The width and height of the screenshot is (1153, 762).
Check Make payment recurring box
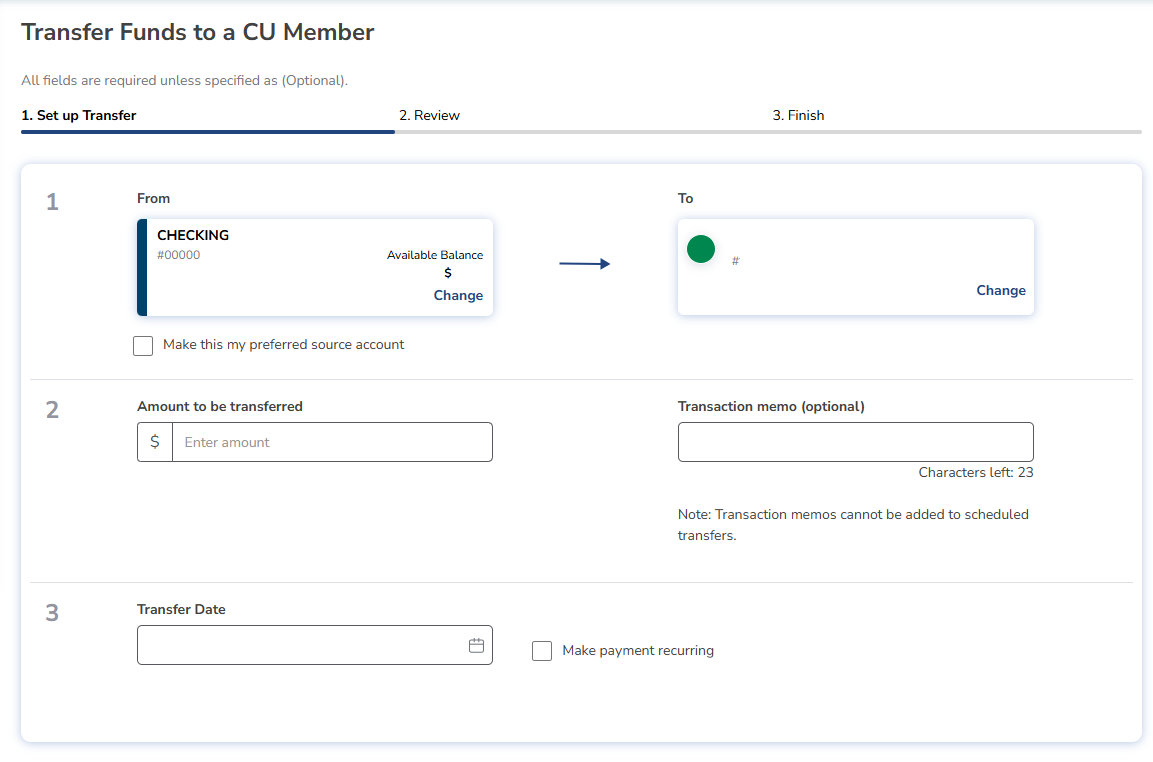(x=542, y=651)
